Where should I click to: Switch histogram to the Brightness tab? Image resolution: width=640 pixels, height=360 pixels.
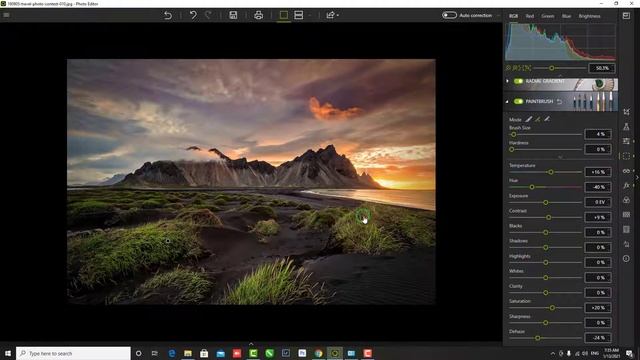(x=589, y=16)
